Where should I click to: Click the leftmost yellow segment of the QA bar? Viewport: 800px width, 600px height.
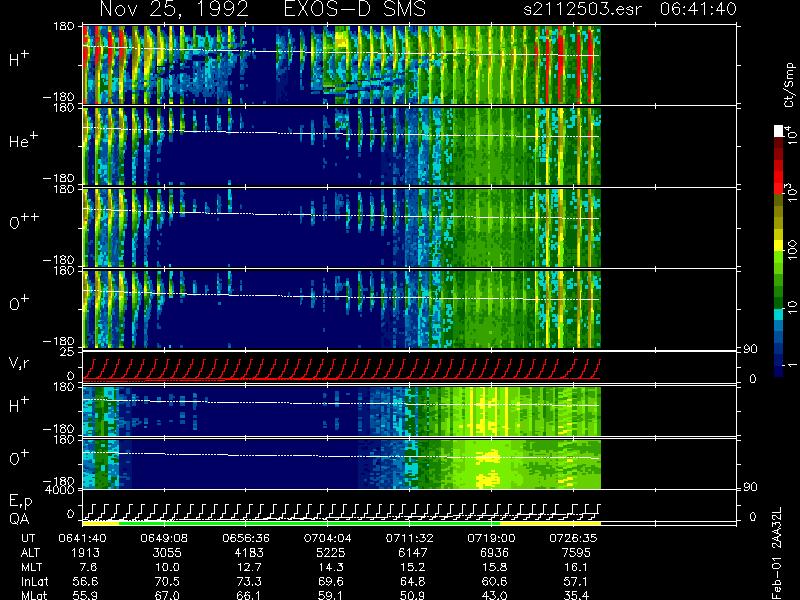point(101,523)
